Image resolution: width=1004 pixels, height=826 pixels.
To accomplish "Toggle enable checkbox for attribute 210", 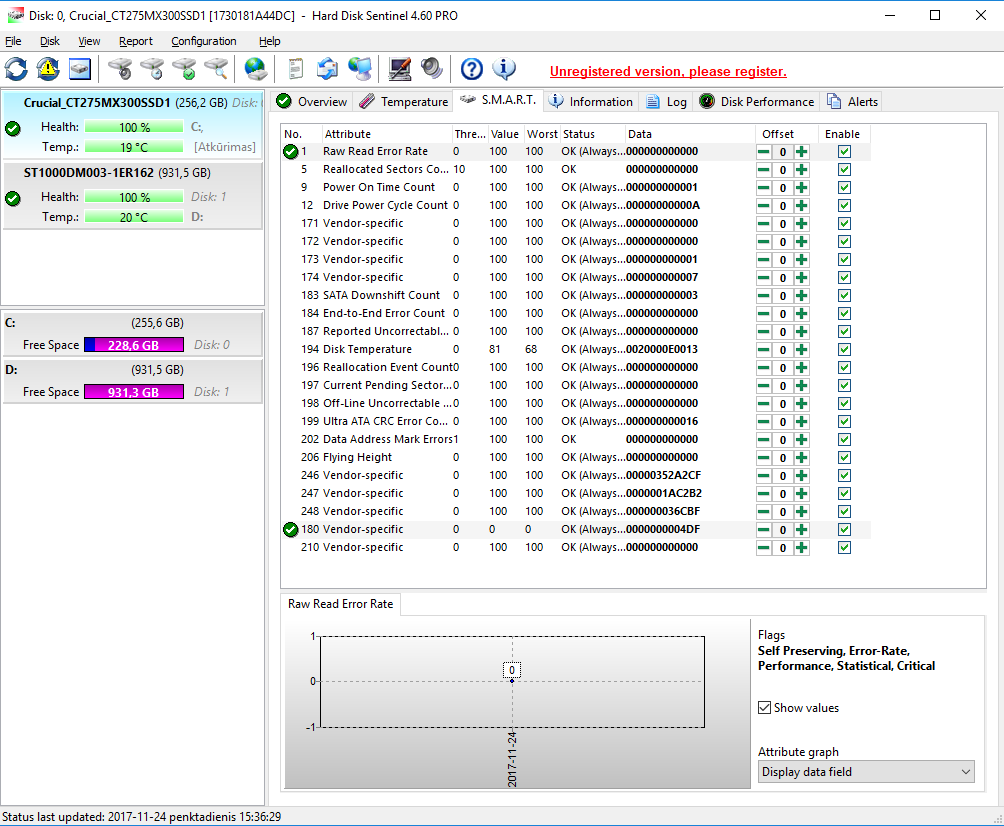I will click(845, 547).
